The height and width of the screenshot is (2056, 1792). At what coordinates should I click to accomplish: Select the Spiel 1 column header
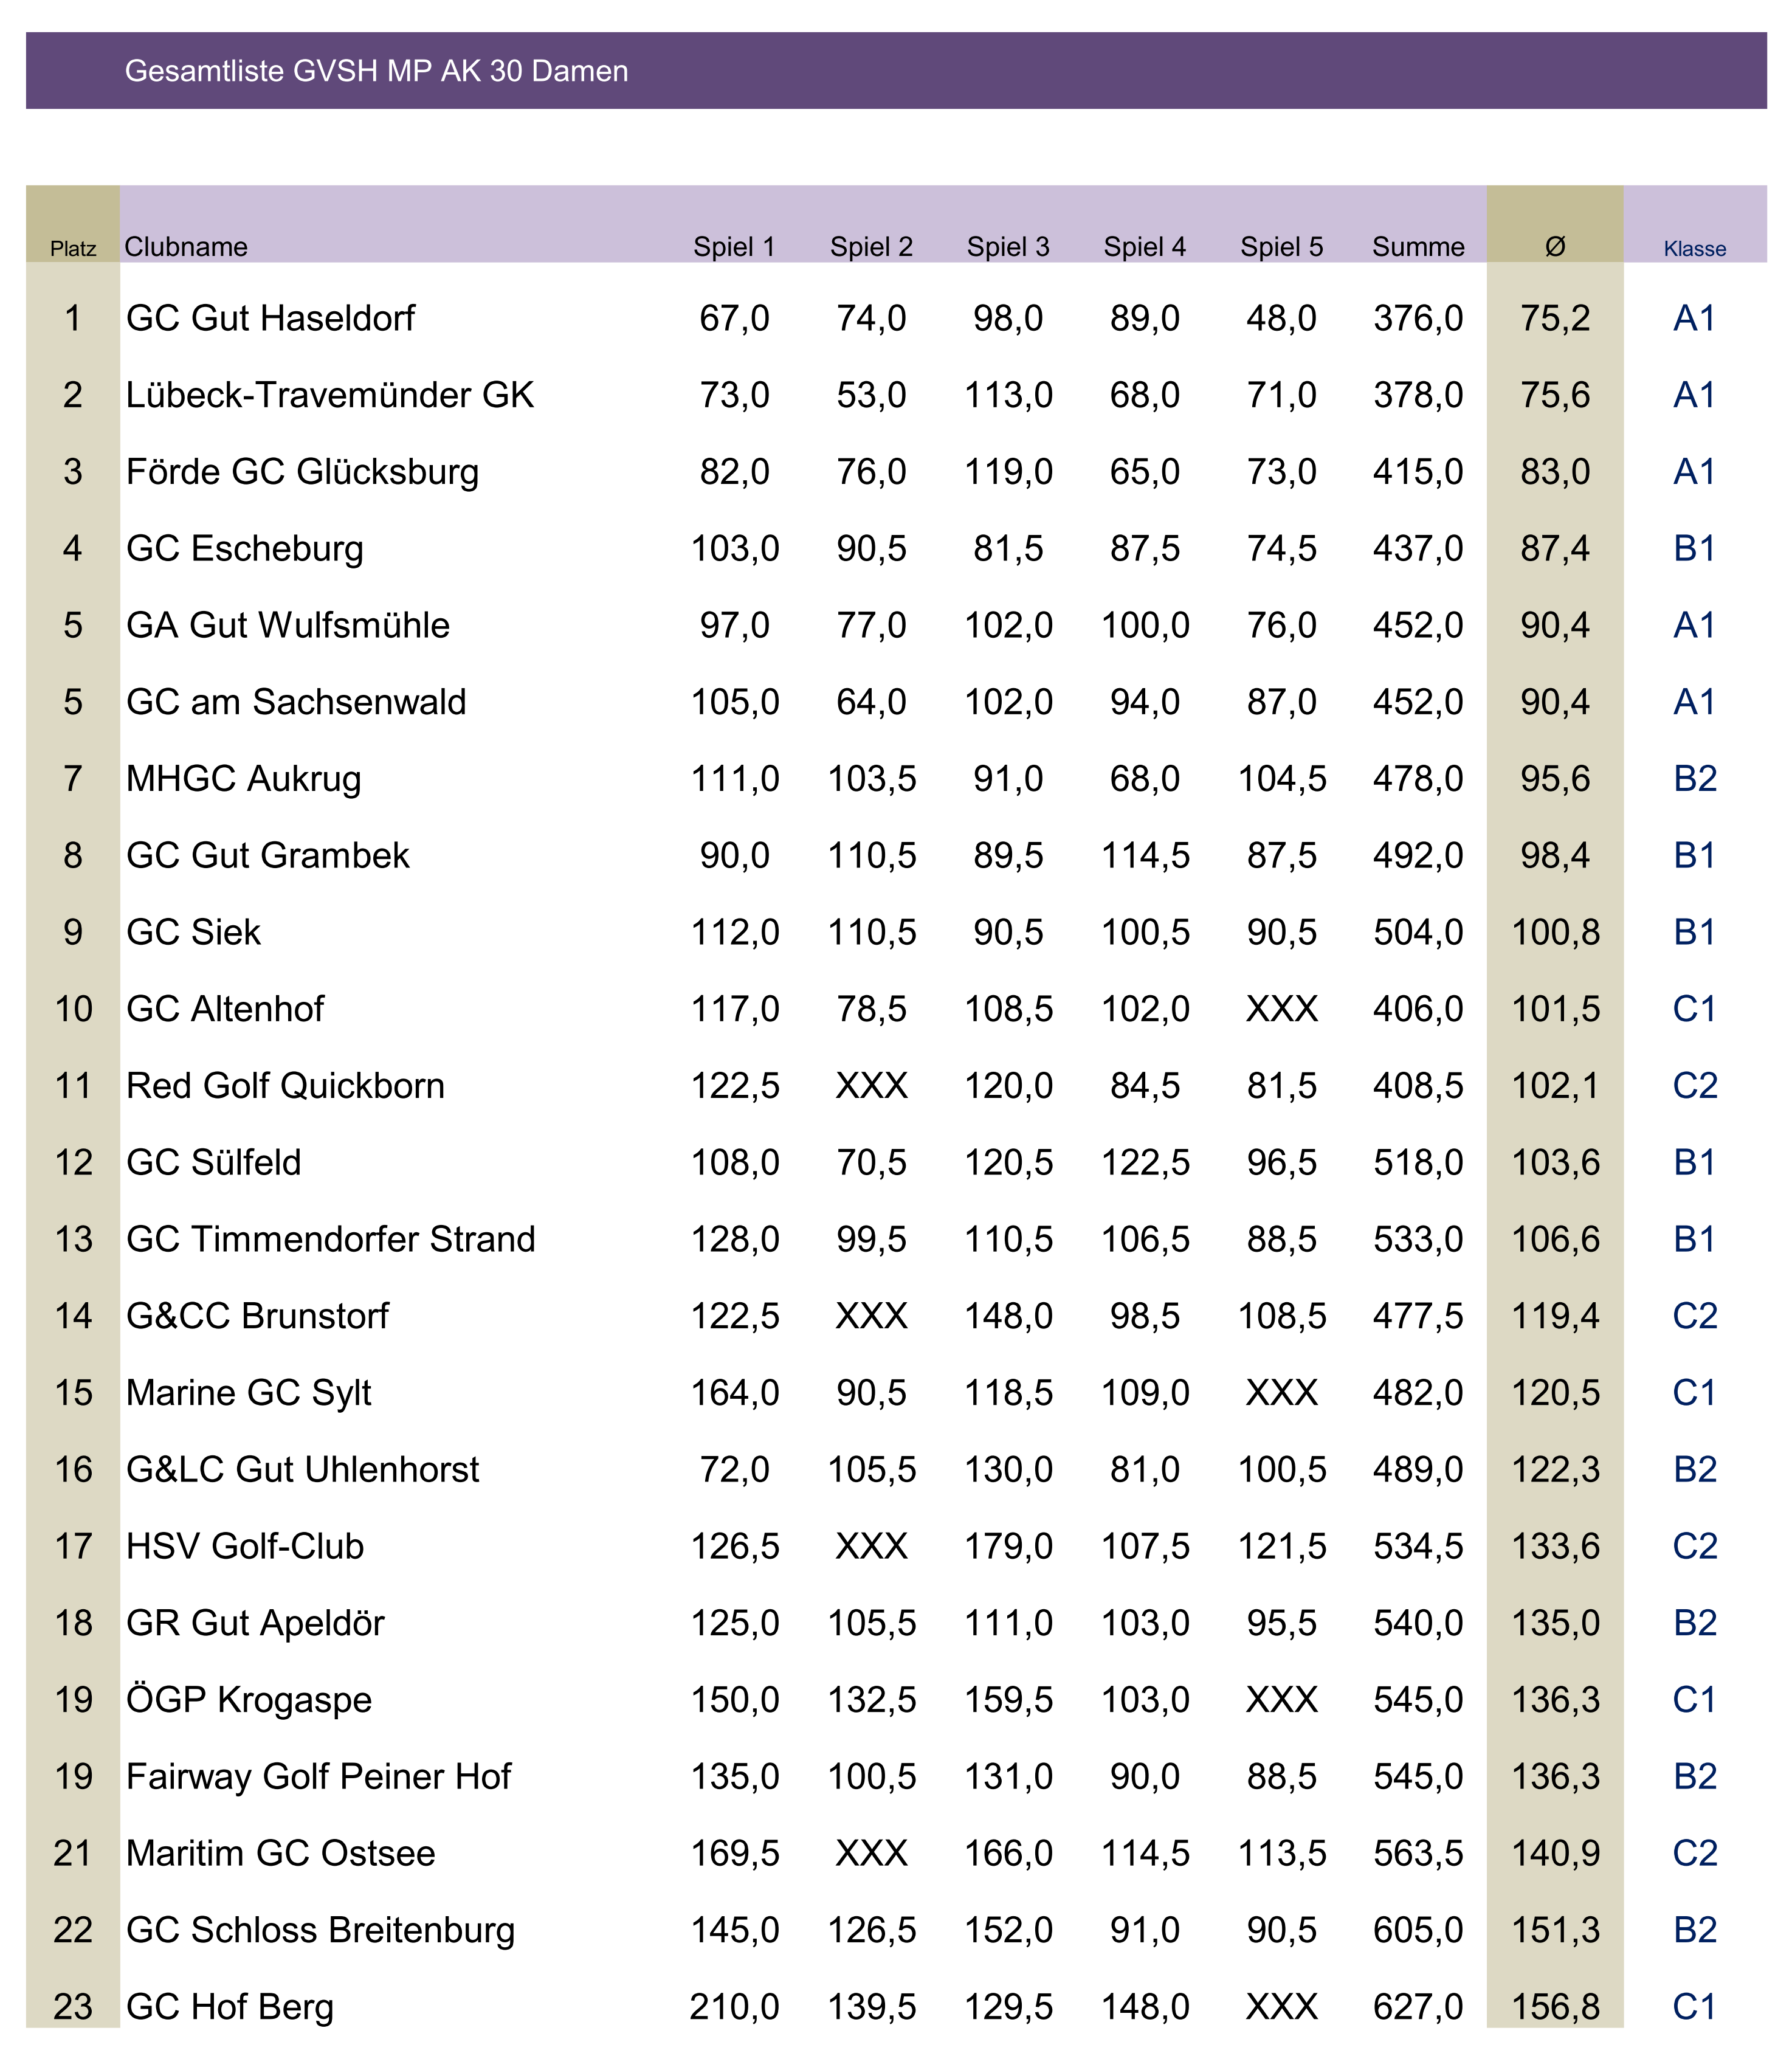[734, 247]
